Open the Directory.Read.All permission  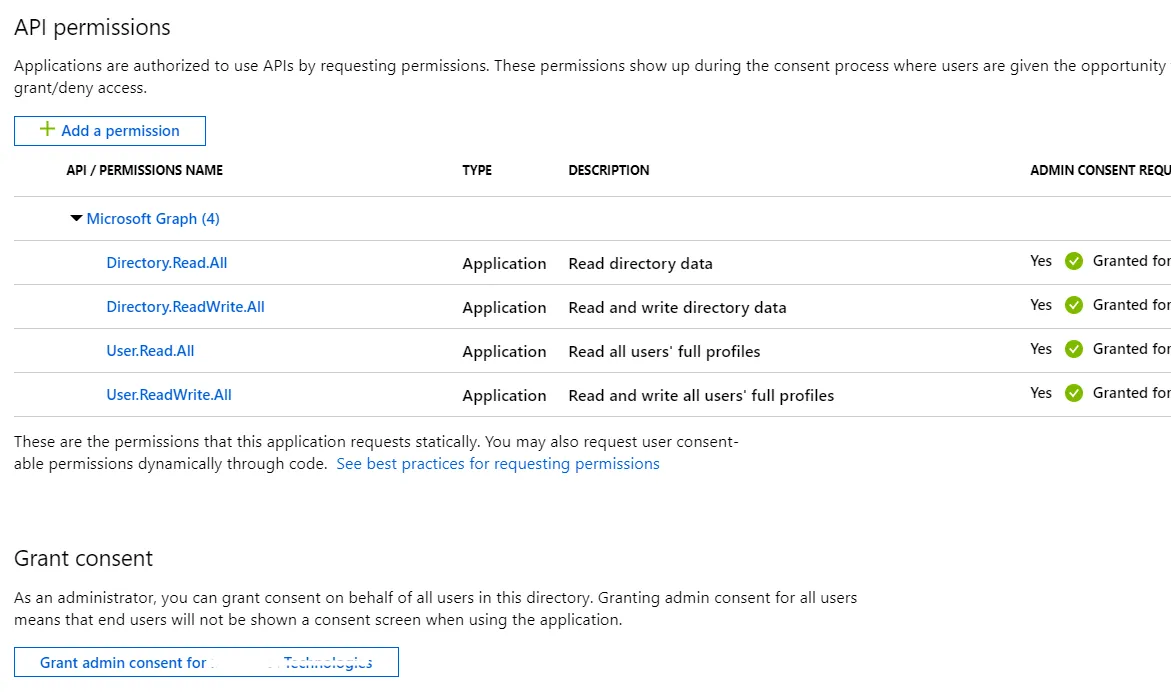[x=167, y=262]
